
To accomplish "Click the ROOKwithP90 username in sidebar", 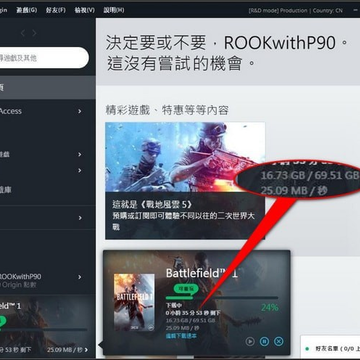I will click(21, 276).
